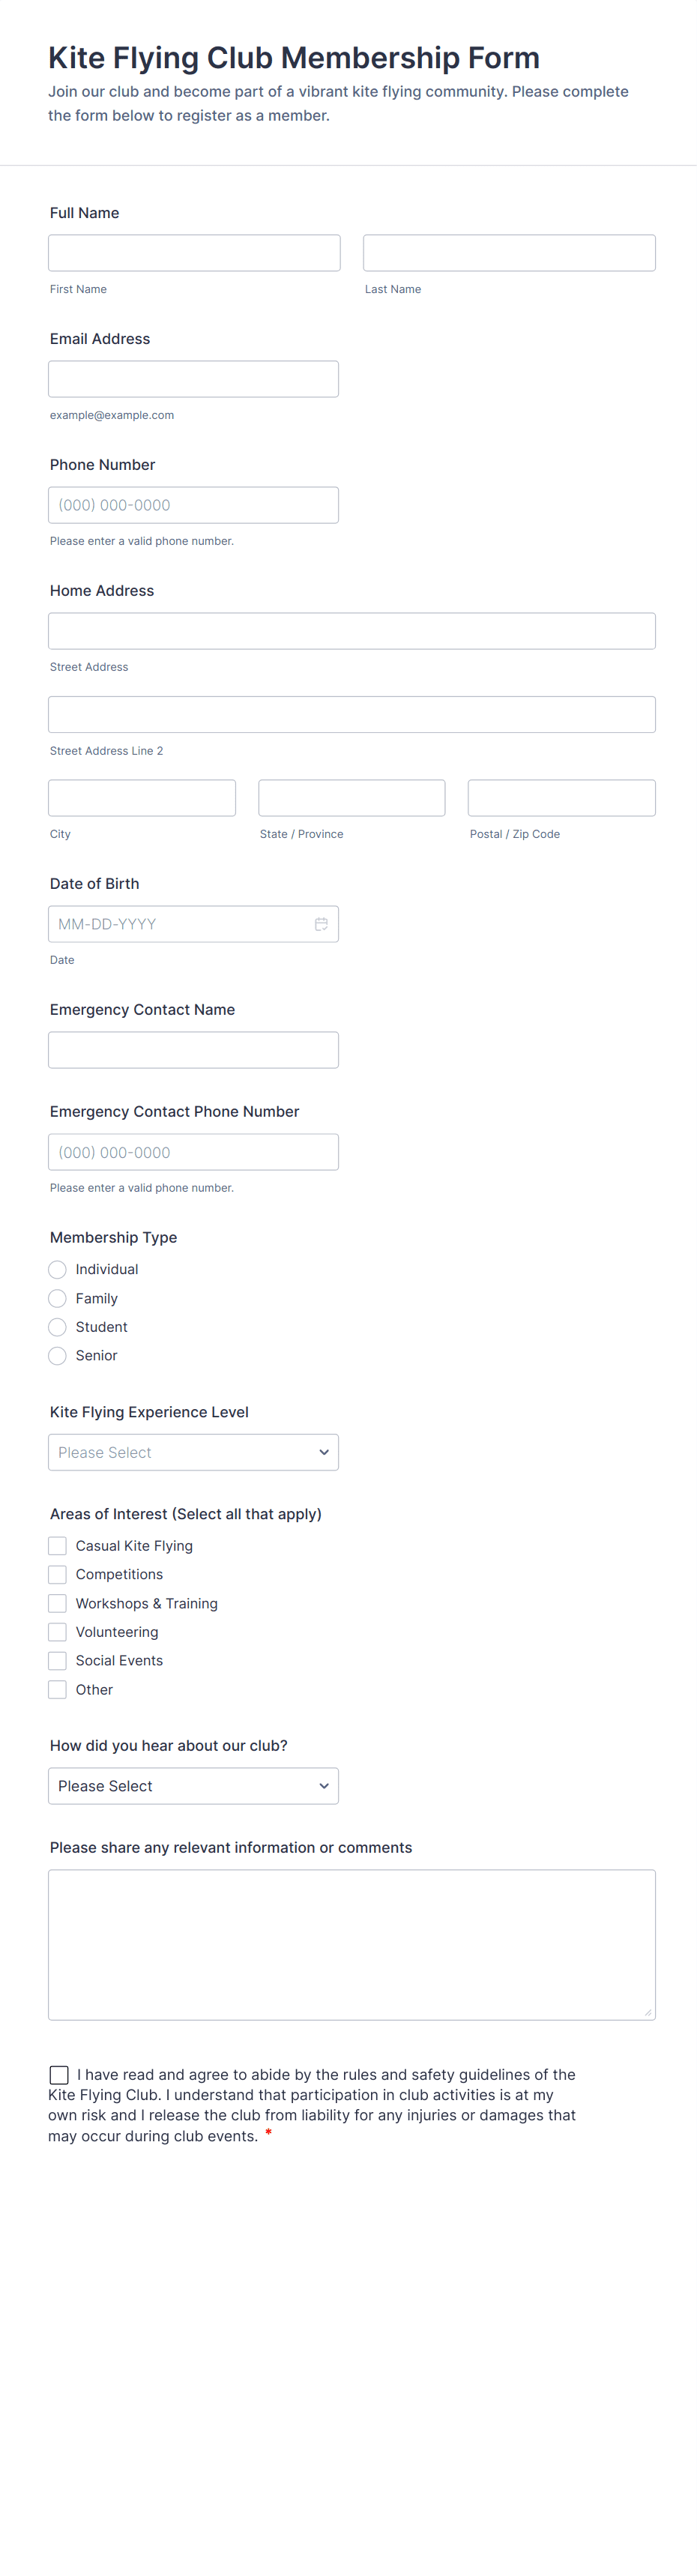The image size is (697, 2576).
Task: Enable the Workshops & Training checkbox
Action: click(58, 1603)
